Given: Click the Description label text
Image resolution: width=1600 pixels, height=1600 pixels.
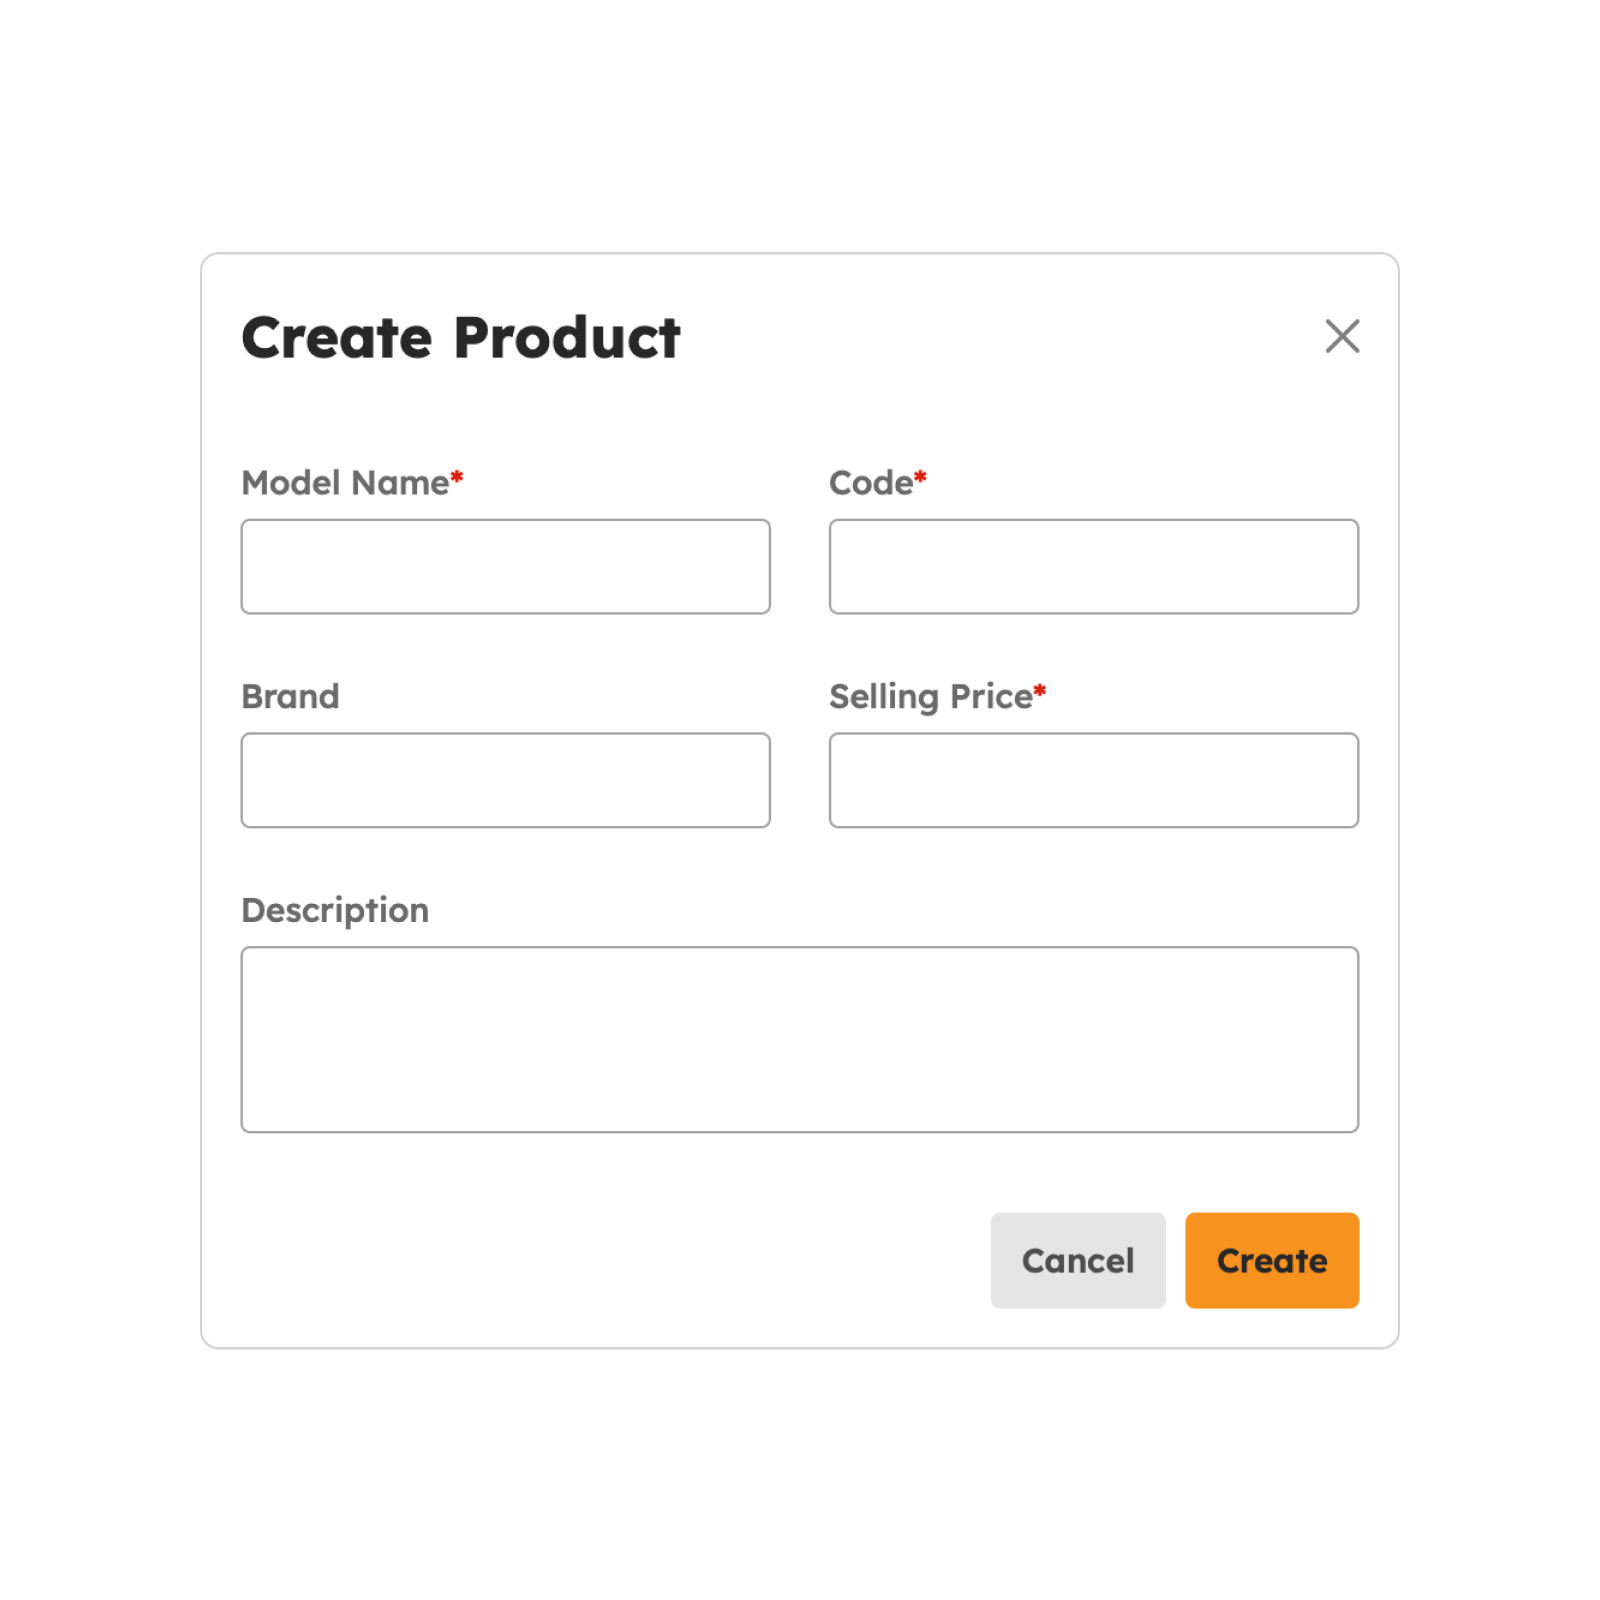Looking at the screenshot, I should click(335, 910).
